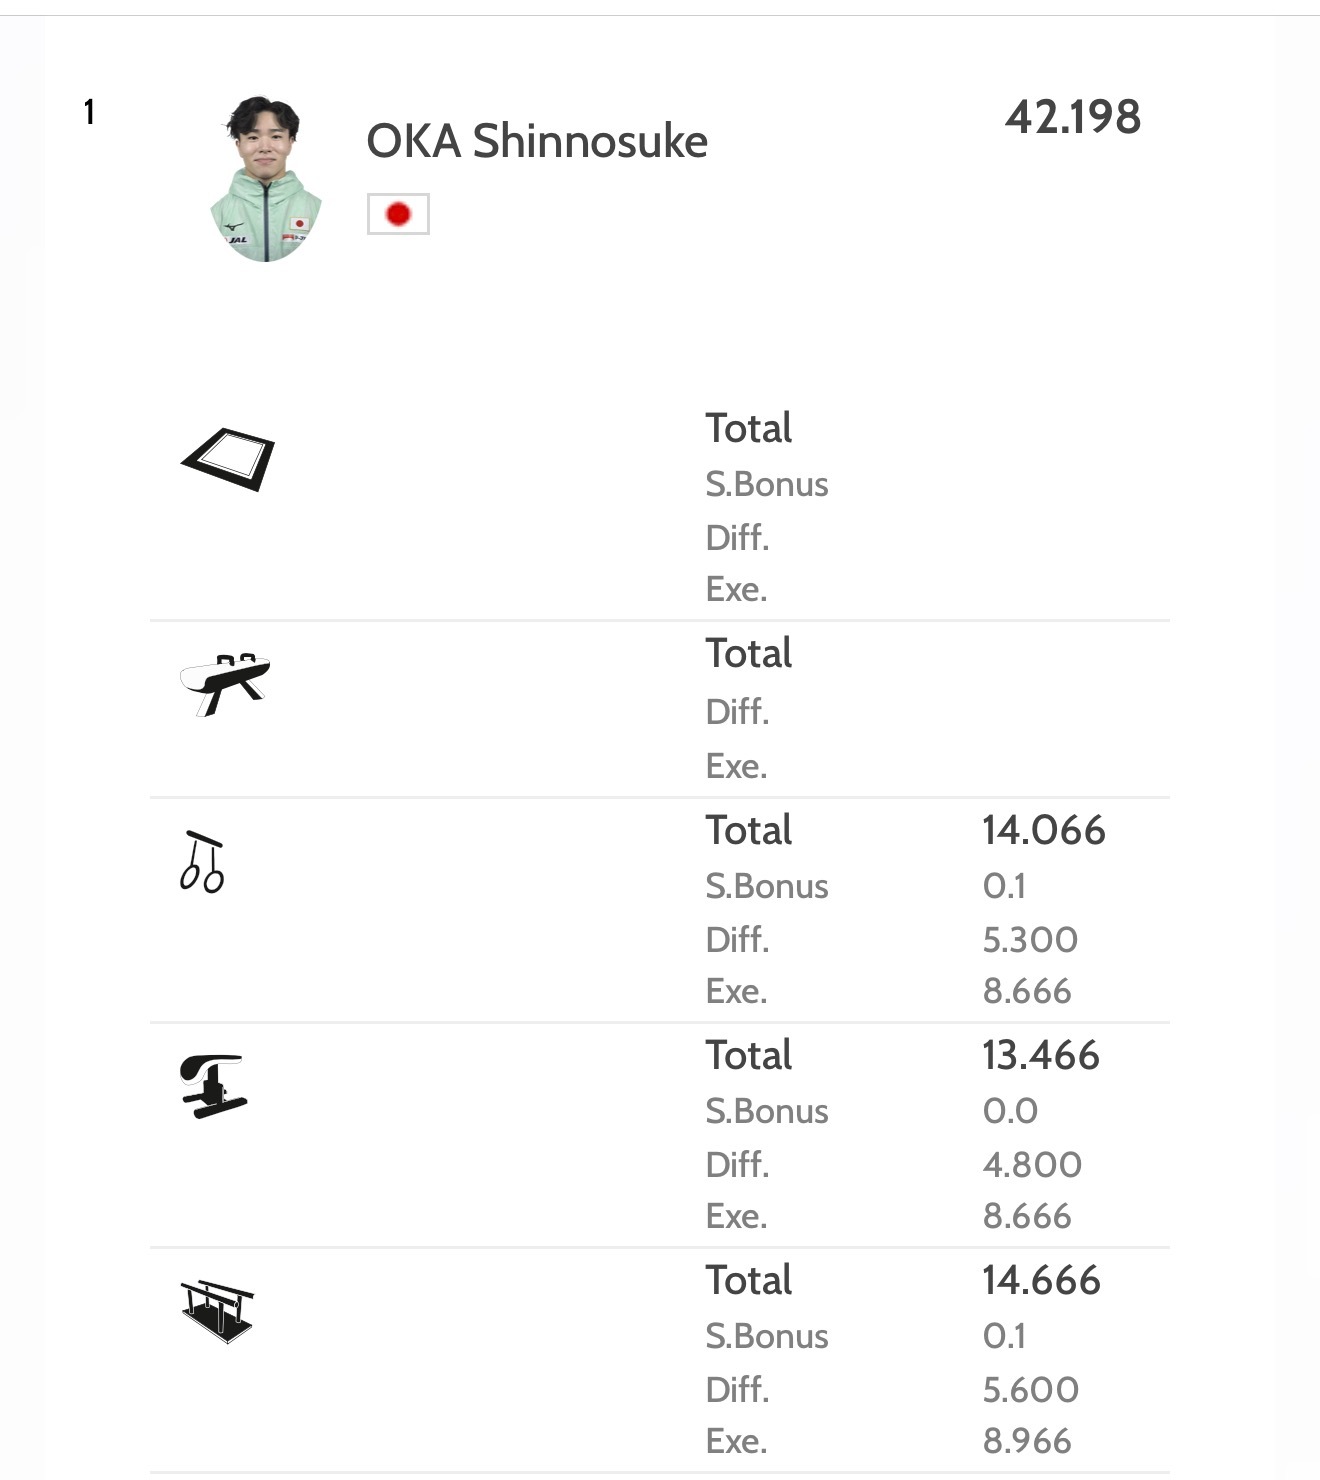Image resolution: width=1320 pixels, height=1480 pixels.
Task: Click the rings total score 14.066
Action: tap(1043, 830)
